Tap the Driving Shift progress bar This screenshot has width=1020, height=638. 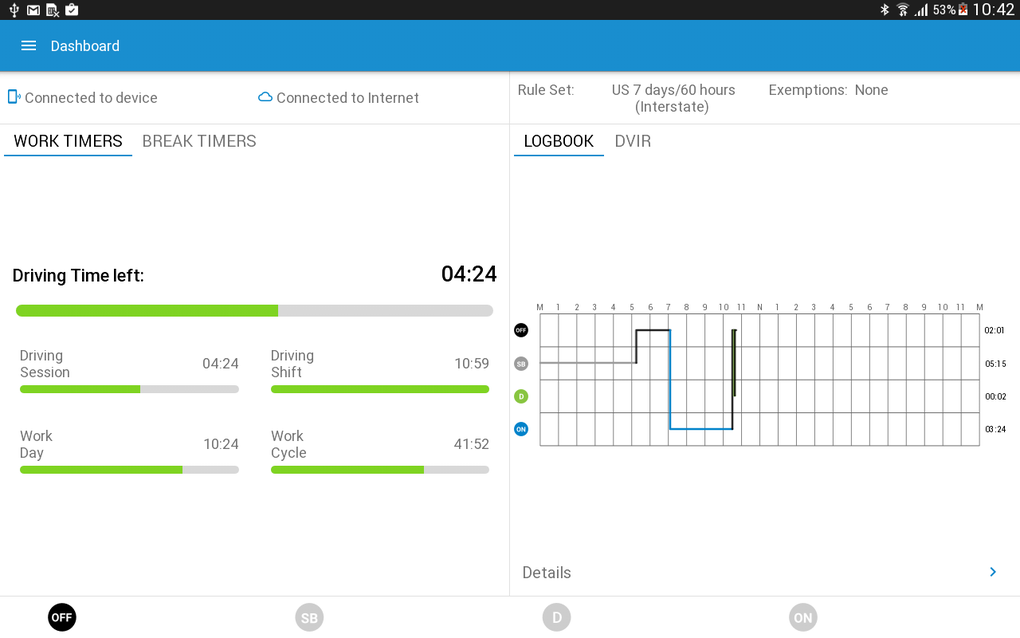[x=380, y=389]
